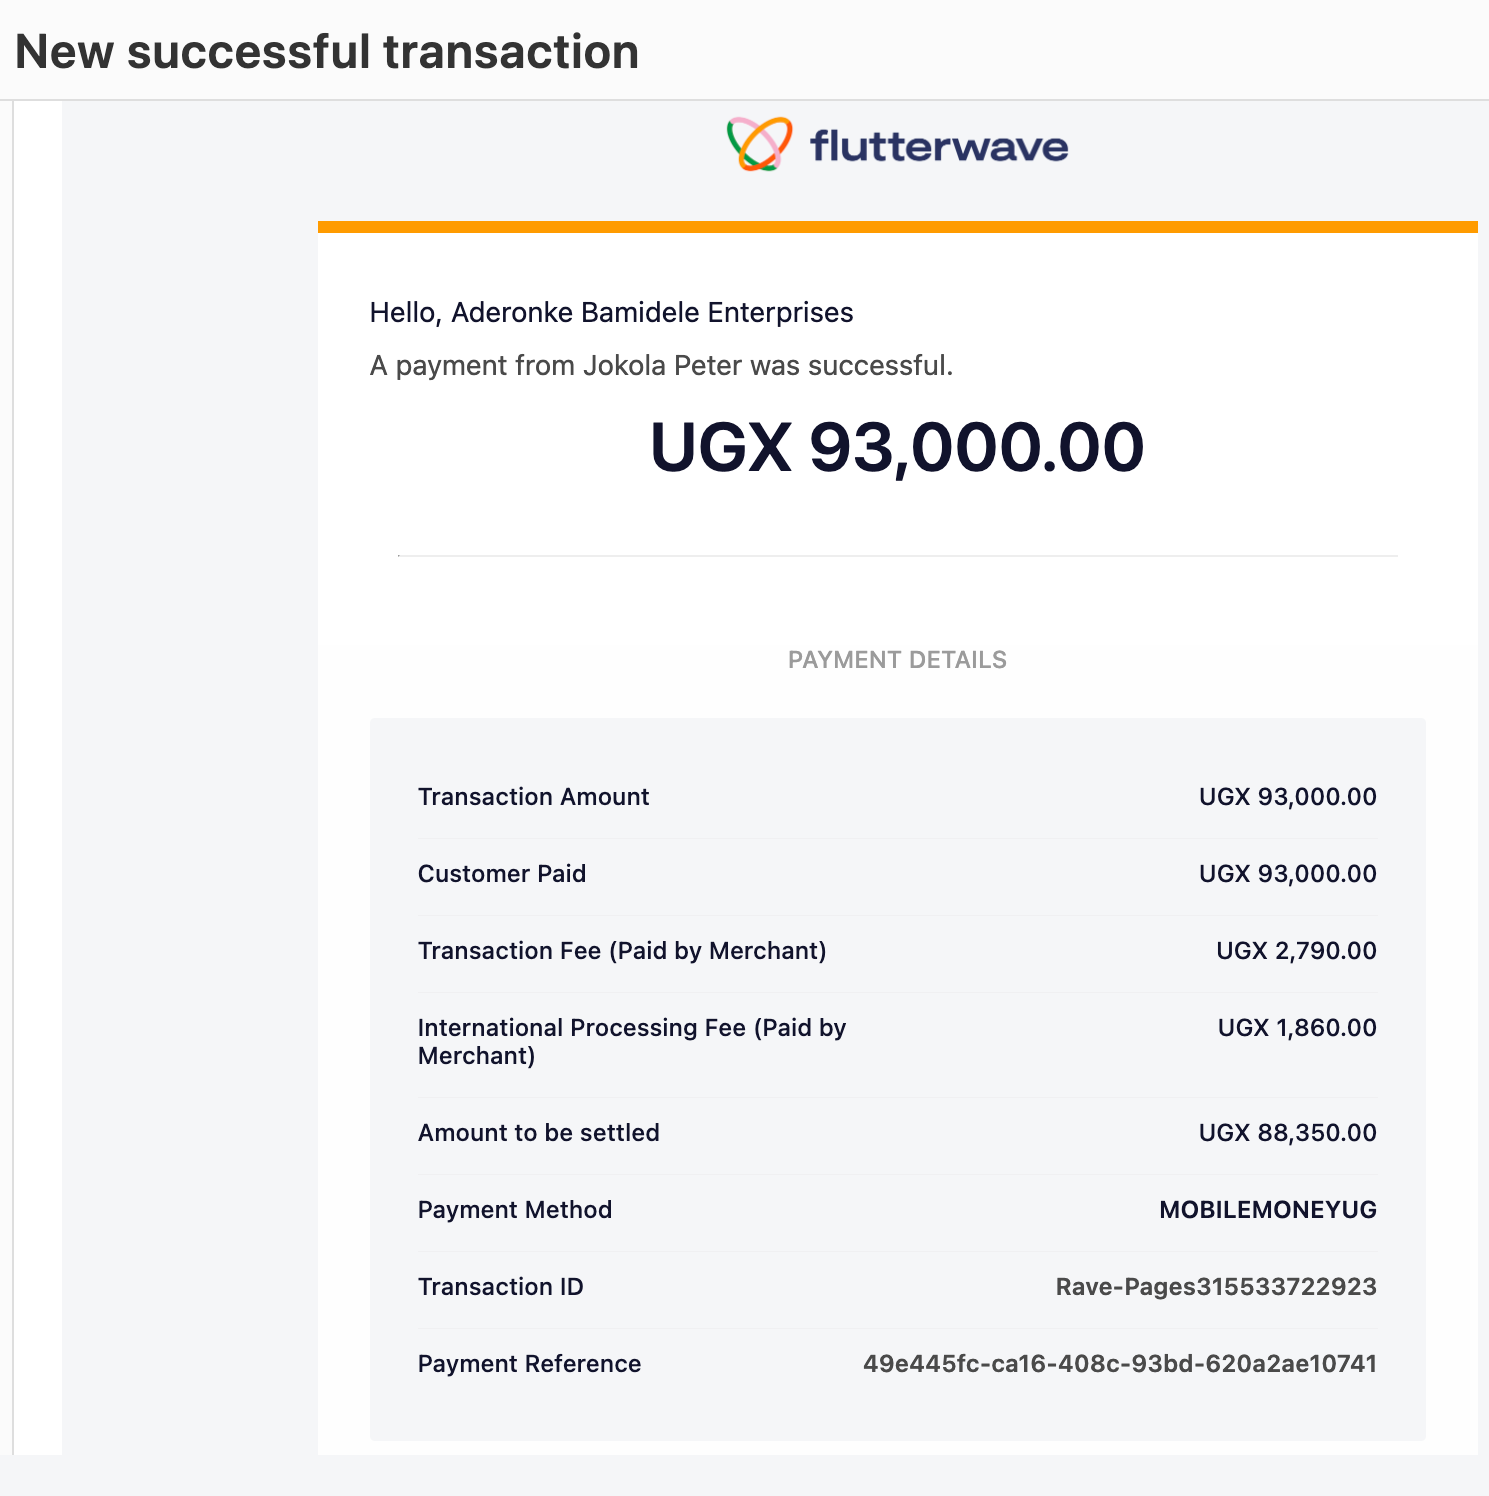Select the UGX 1,860.00 processing fee
The image size is (1489, 1496).
[x=1297, y=1028]
